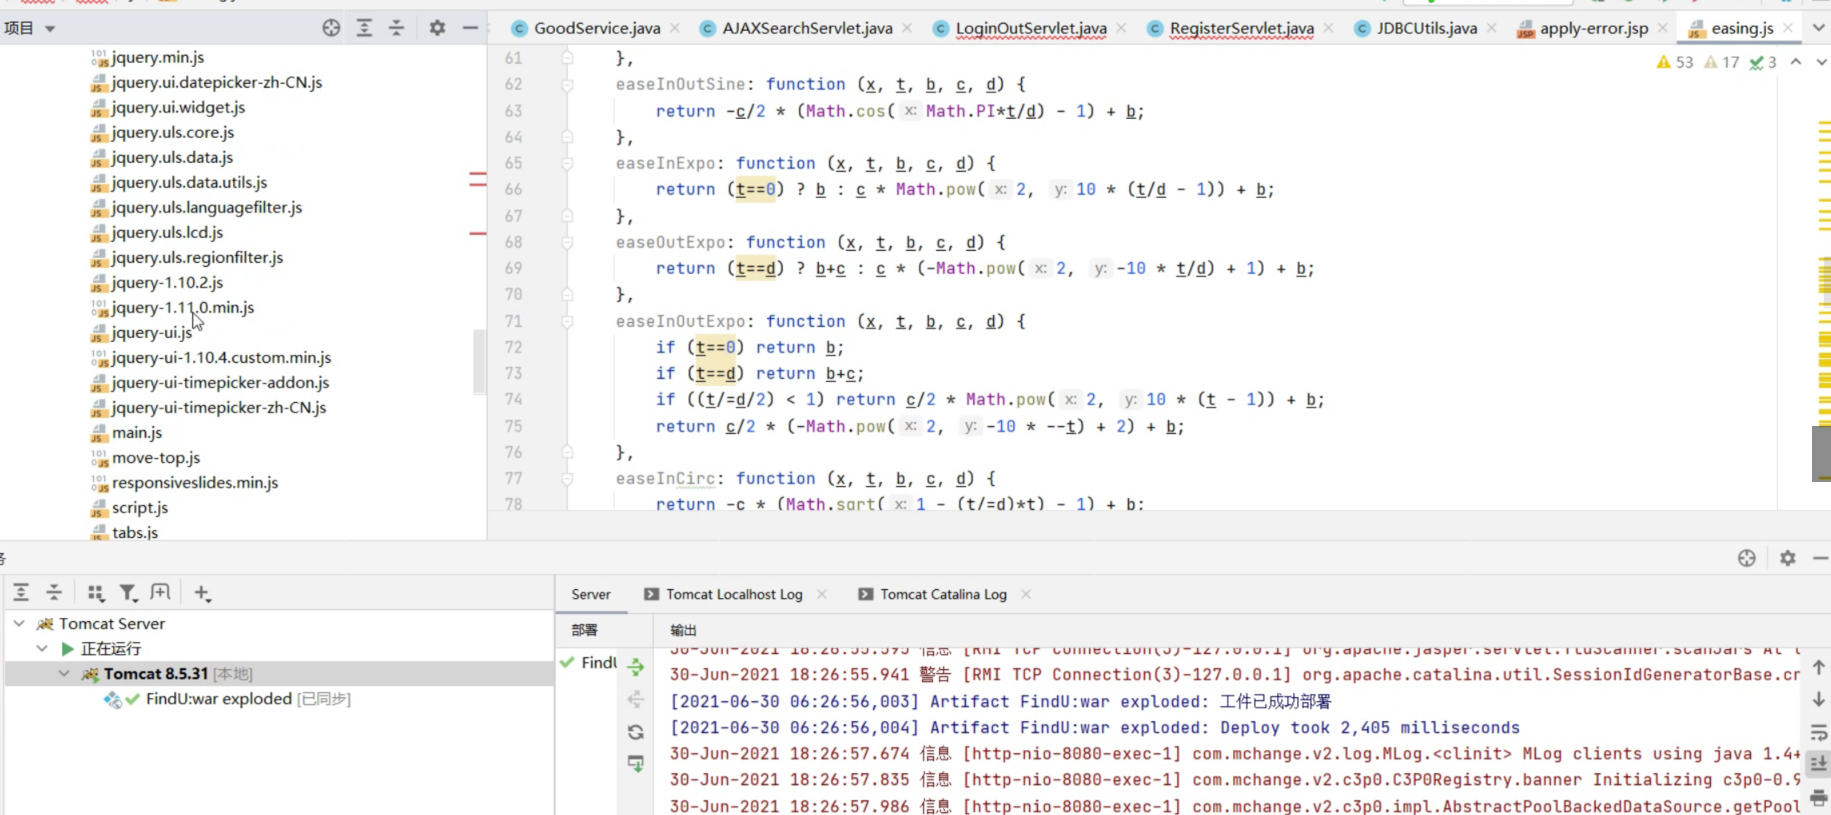Go to the next highlighted problem arrow
The width and height of the screenshot is (1831, 815).
point(1821,62)
